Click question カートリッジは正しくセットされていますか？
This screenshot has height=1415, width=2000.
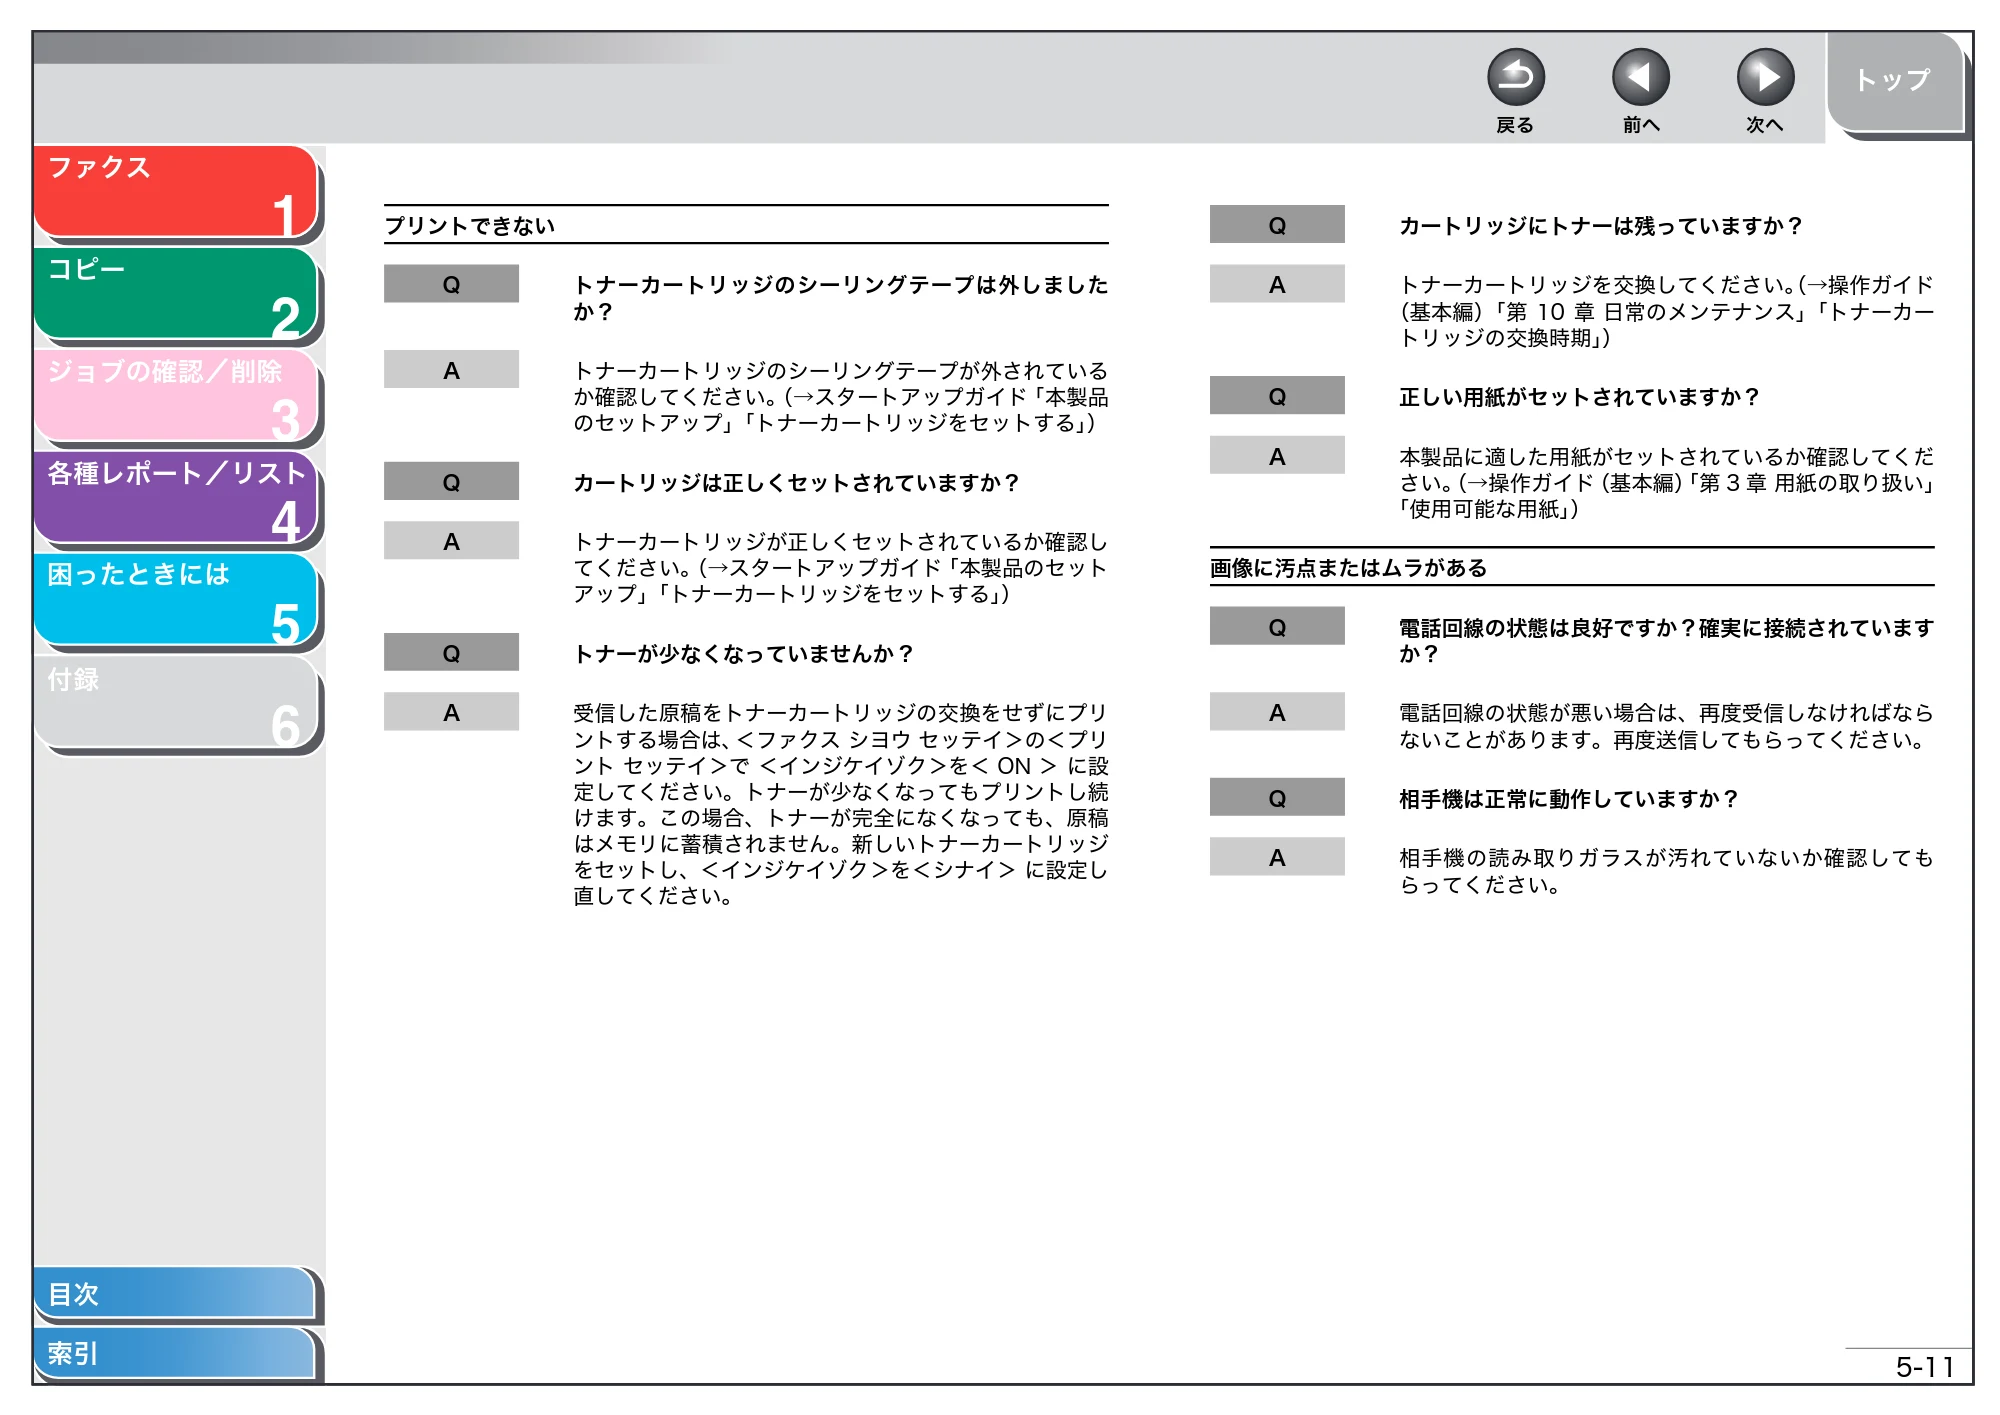(x=796, y=483)
